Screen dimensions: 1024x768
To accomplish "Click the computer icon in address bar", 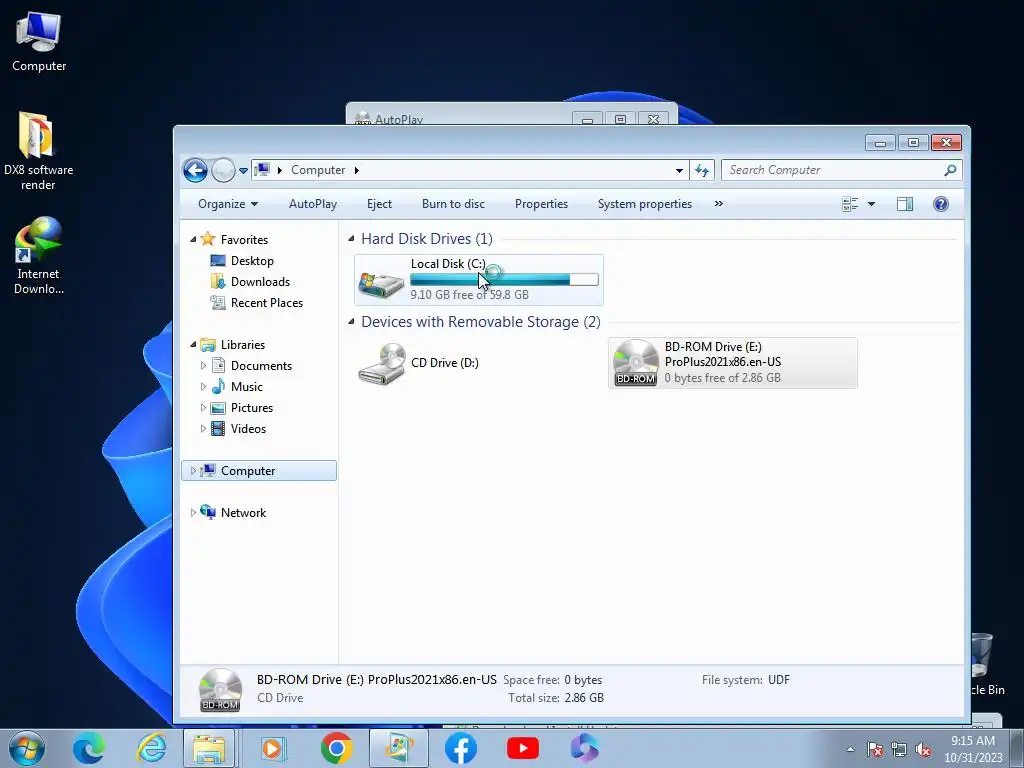I will pos(262,170).
